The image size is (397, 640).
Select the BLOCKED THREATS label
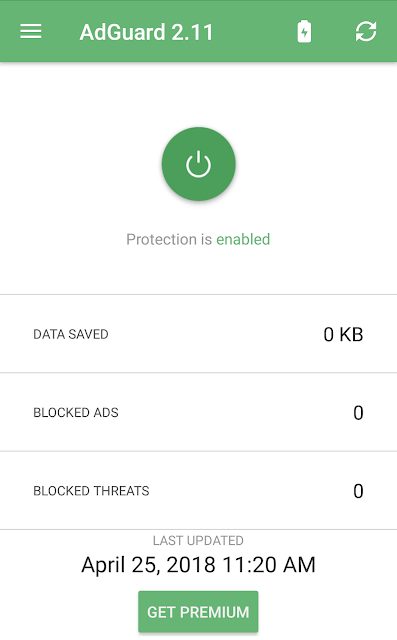point(91,491)
